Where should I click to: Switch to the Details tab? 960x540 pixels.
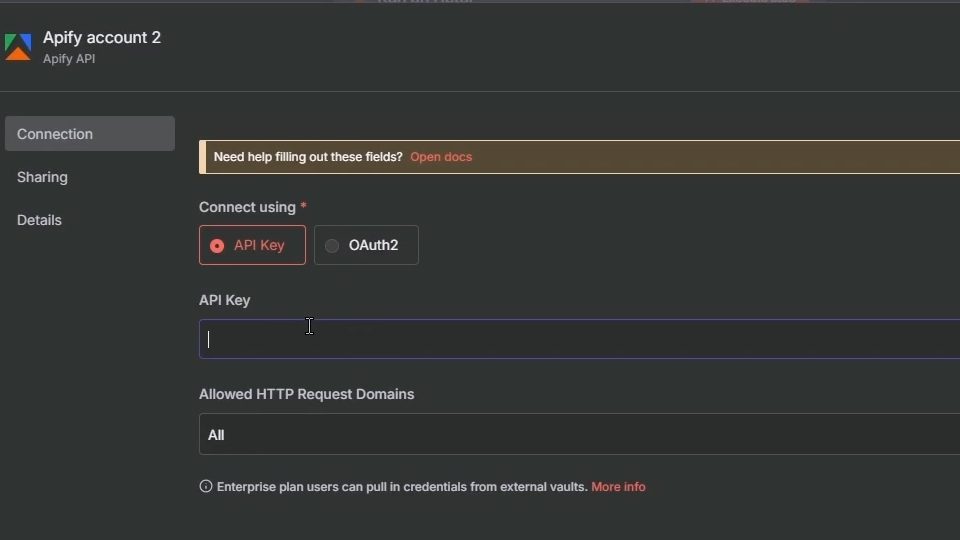(39, 220)
